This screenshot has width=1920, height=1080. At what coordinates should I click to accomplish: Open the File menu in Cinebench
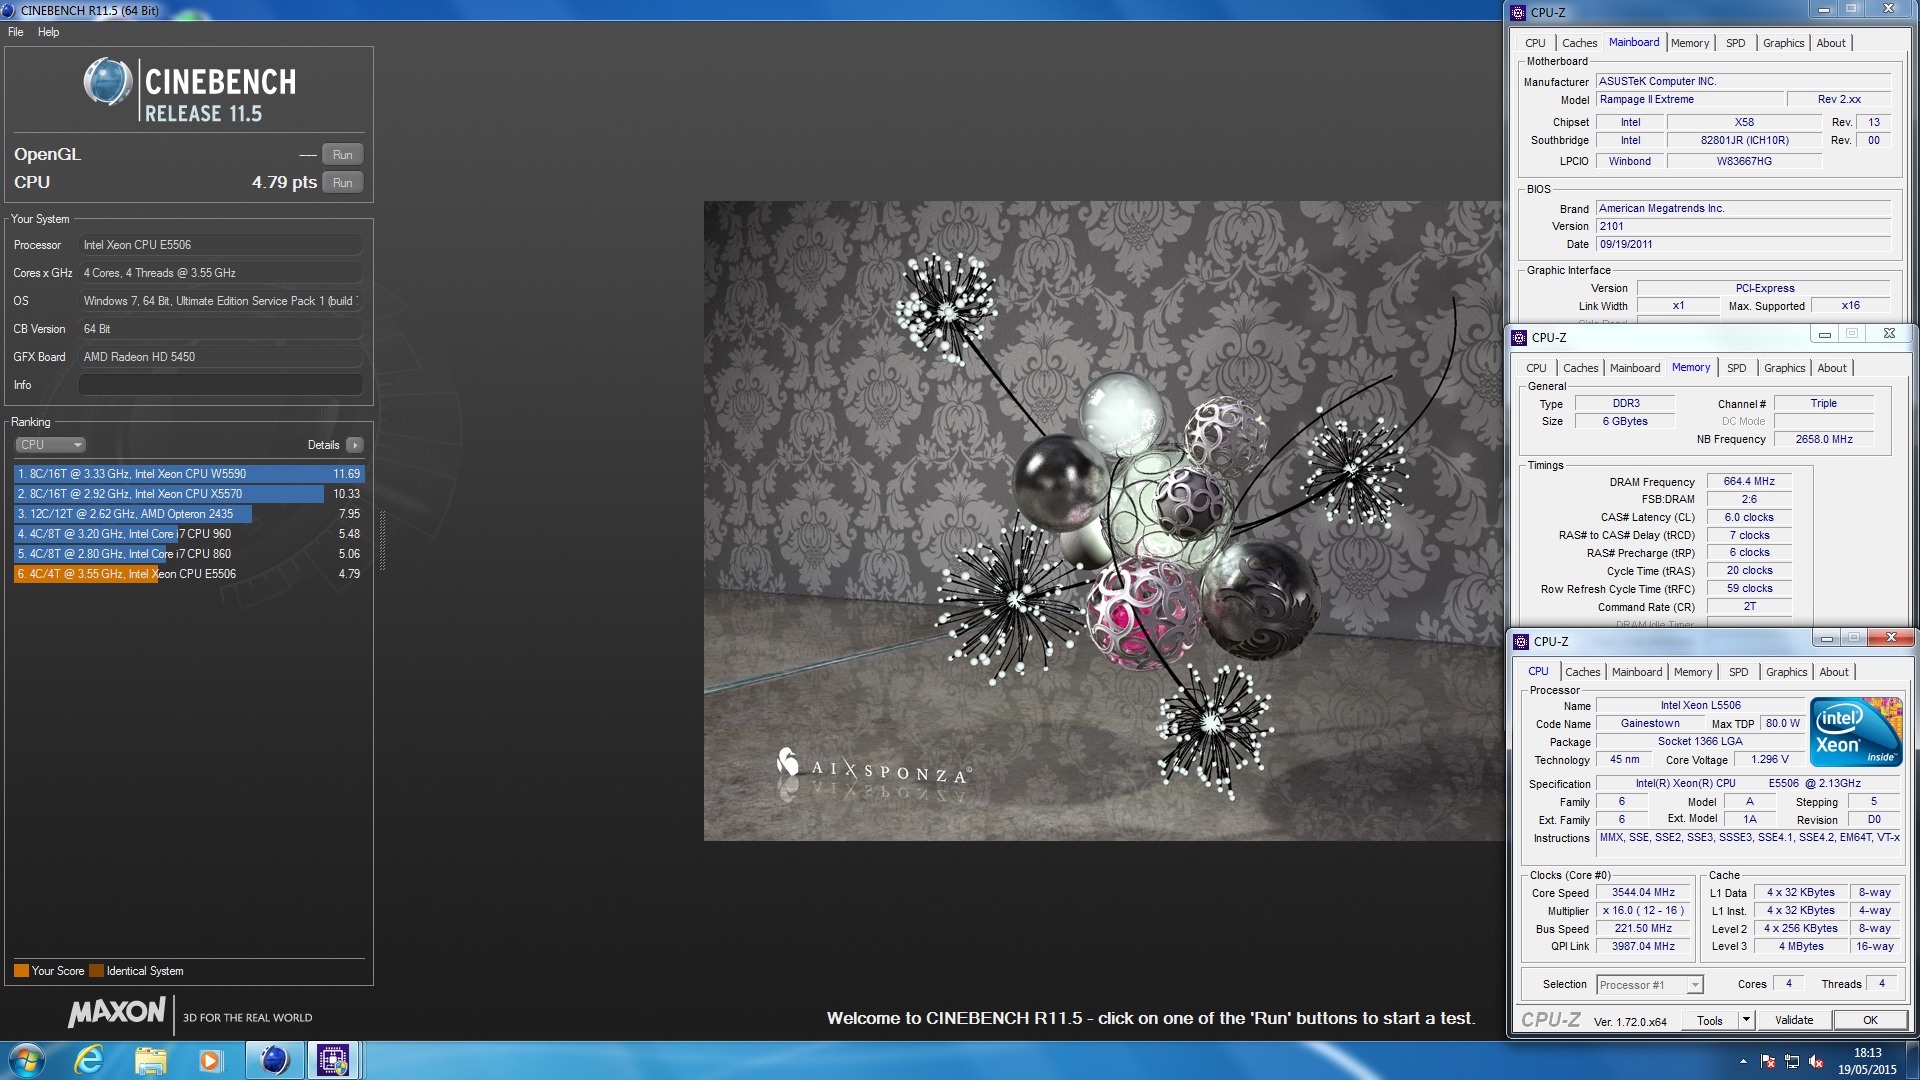(x=16, y=32)
